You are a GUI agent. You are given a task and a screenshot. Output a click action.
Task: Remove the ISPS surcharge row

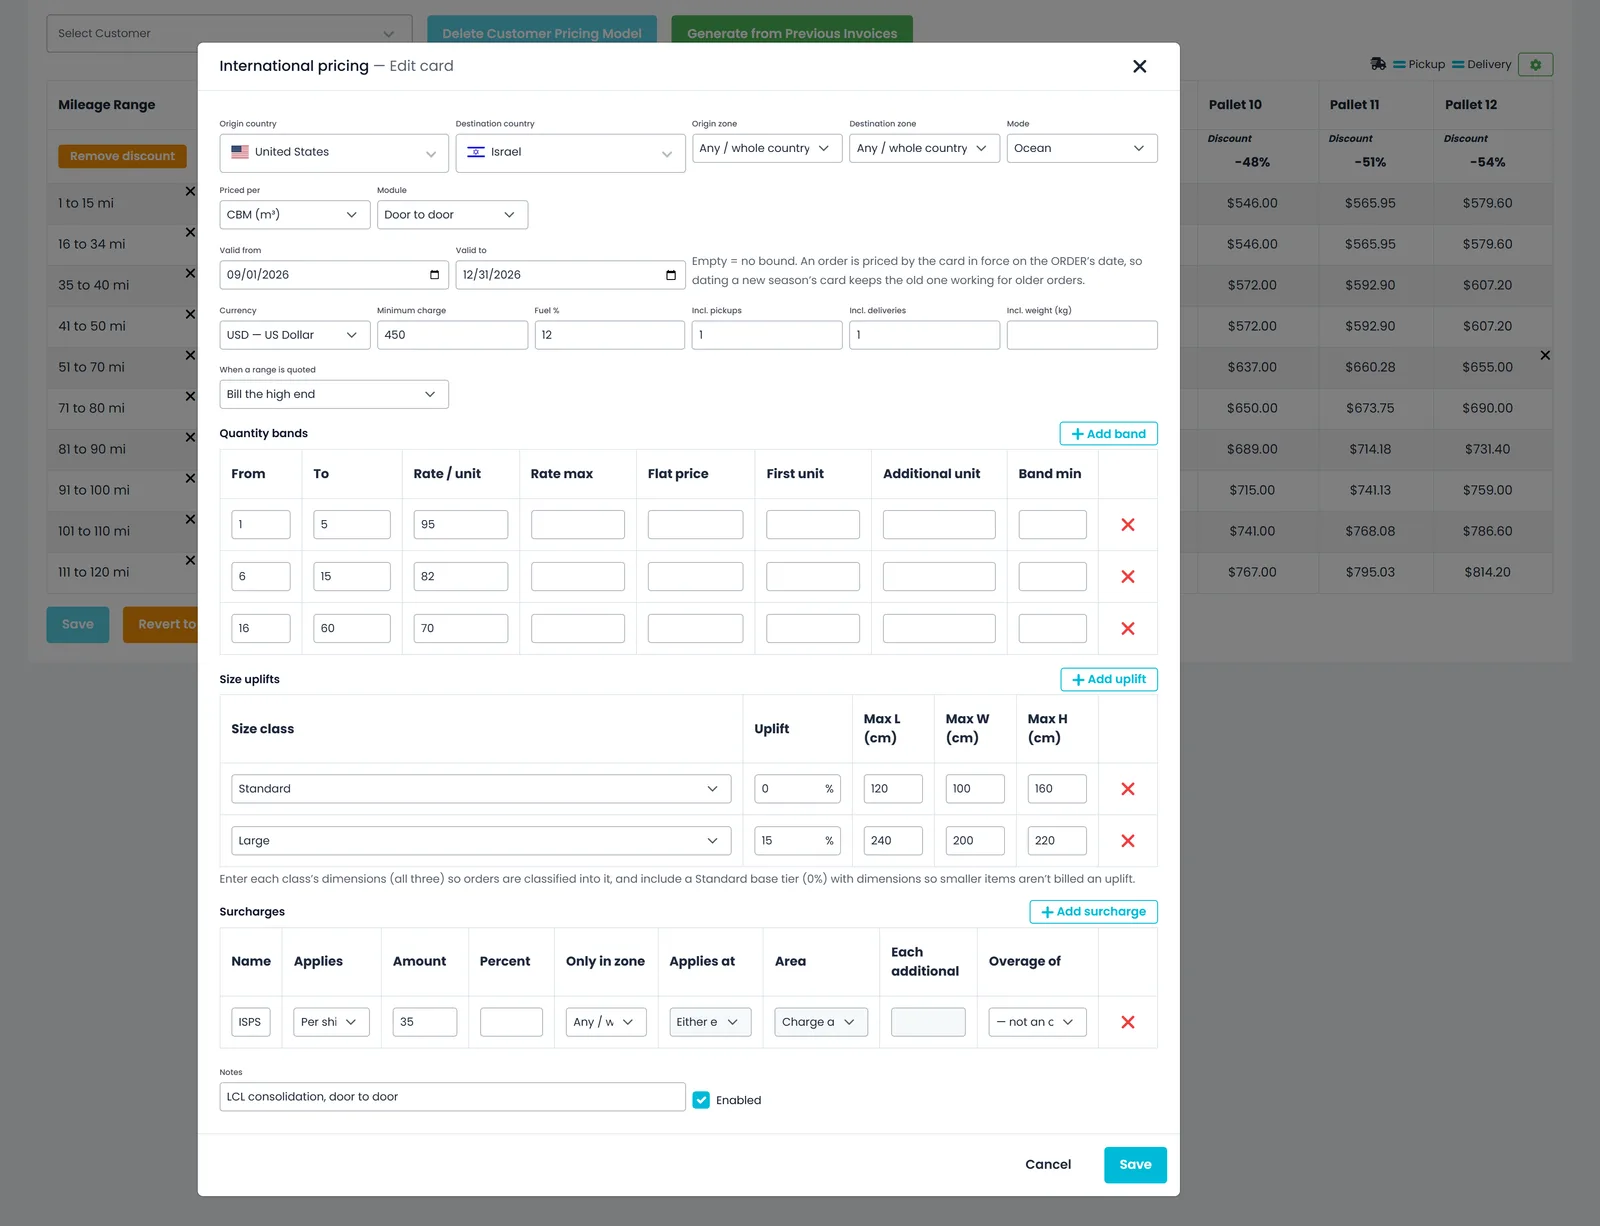pos(1127,1022)
